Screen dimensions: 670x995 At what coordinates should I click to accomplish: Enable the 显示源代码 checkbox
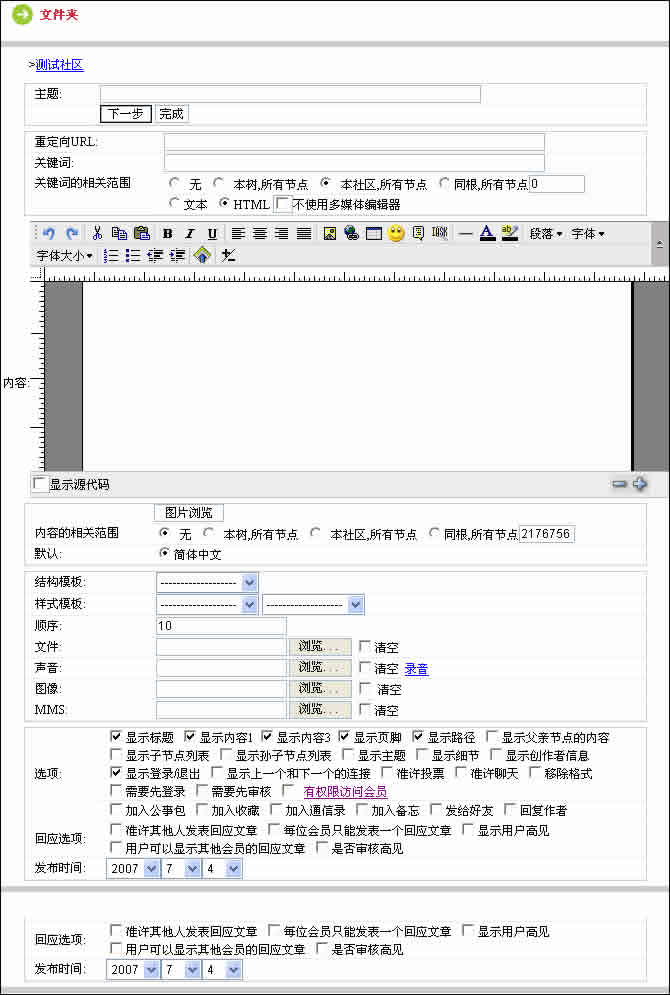point(40,484)
